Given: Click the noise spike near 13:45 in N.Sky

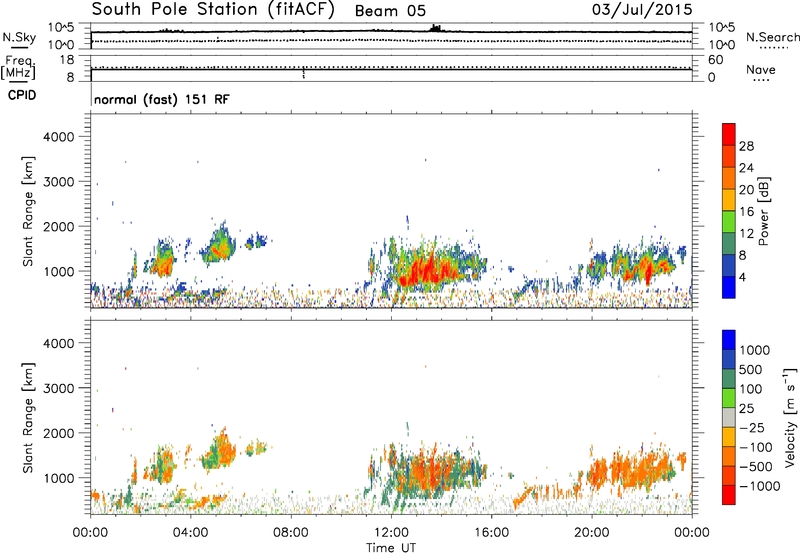Looking at the screenshot, I should coord(436,28).
